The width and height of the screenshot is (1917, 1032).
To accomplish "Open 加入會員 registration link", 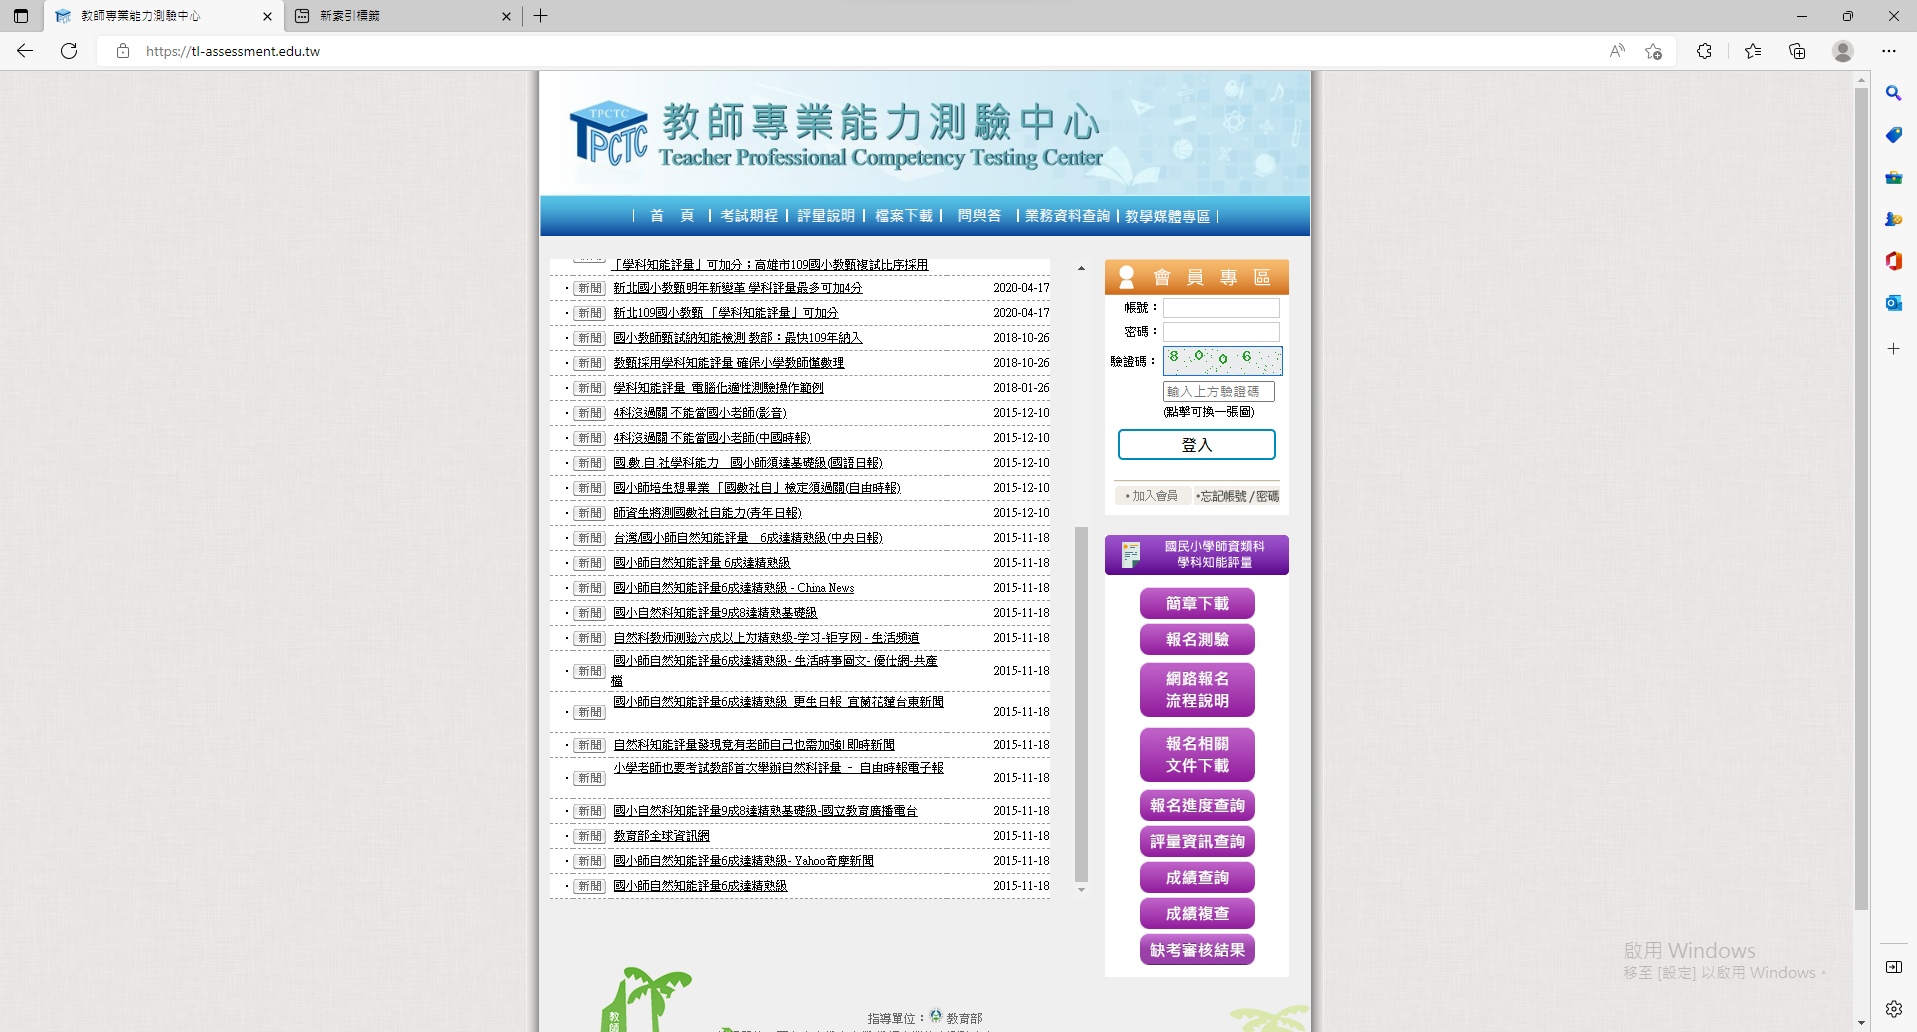I will pos(1152,496).
